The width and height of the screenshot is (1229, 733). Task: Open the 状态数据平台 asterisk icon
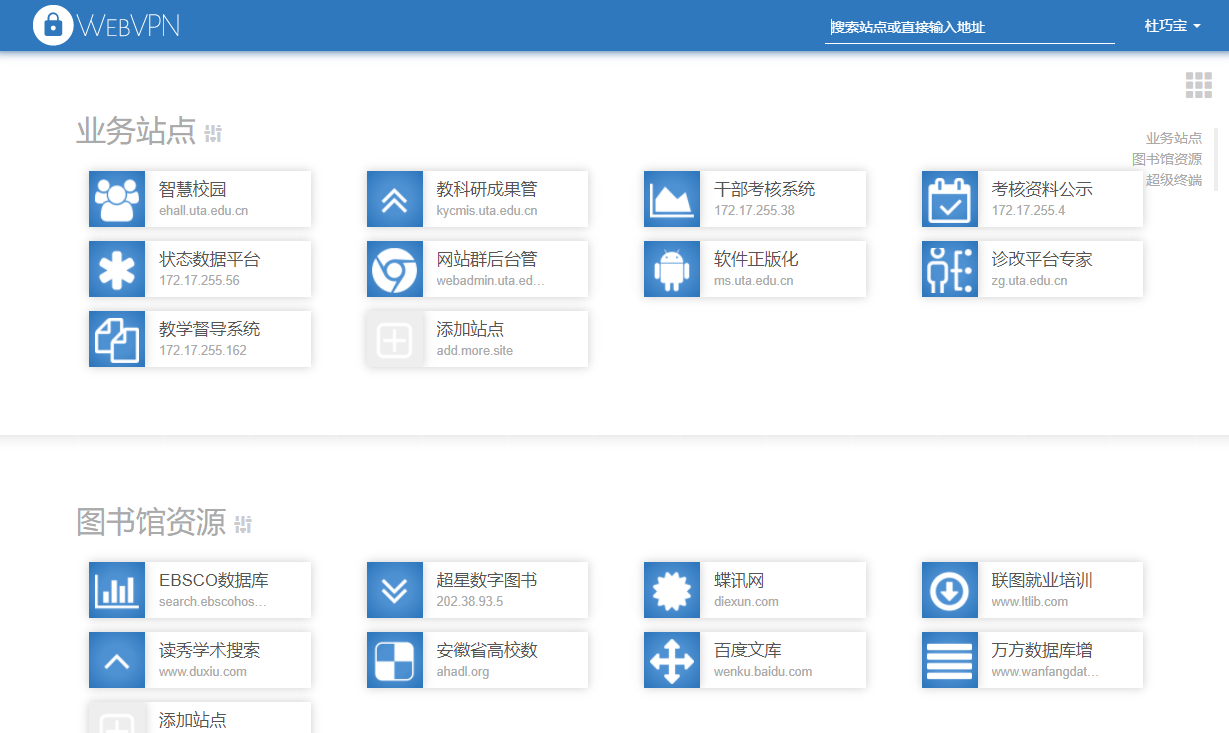(117, 269)
